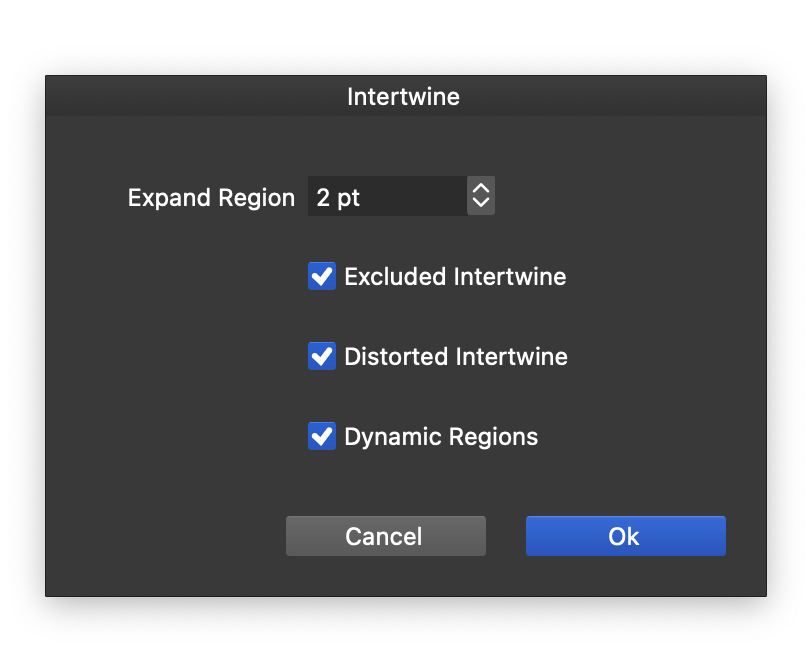Viewport: 812px width, 650px height.
Task: Click the "Expand Region" field label
Action: click(211, 198)
